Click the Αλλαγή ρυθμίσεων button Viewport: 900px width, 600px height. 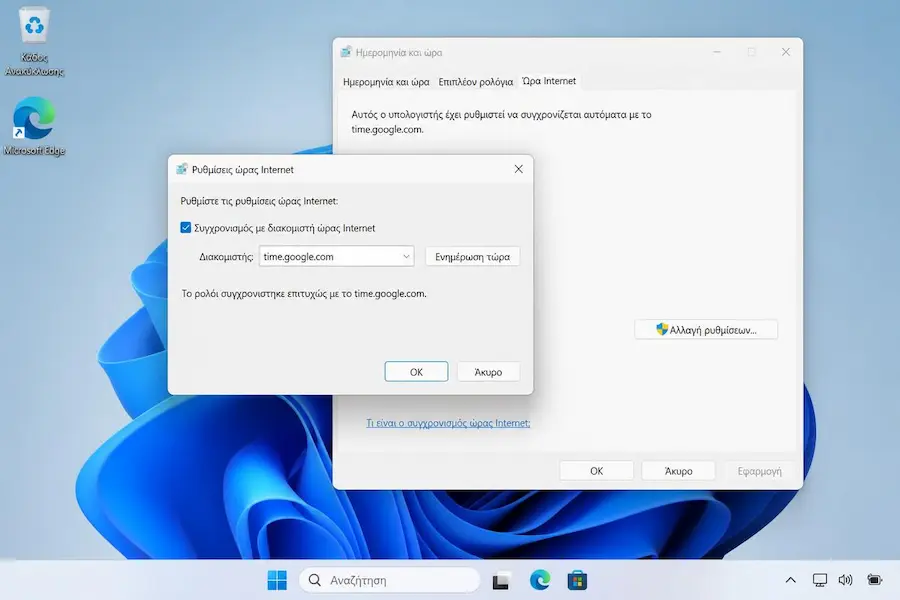coord(706,330)
